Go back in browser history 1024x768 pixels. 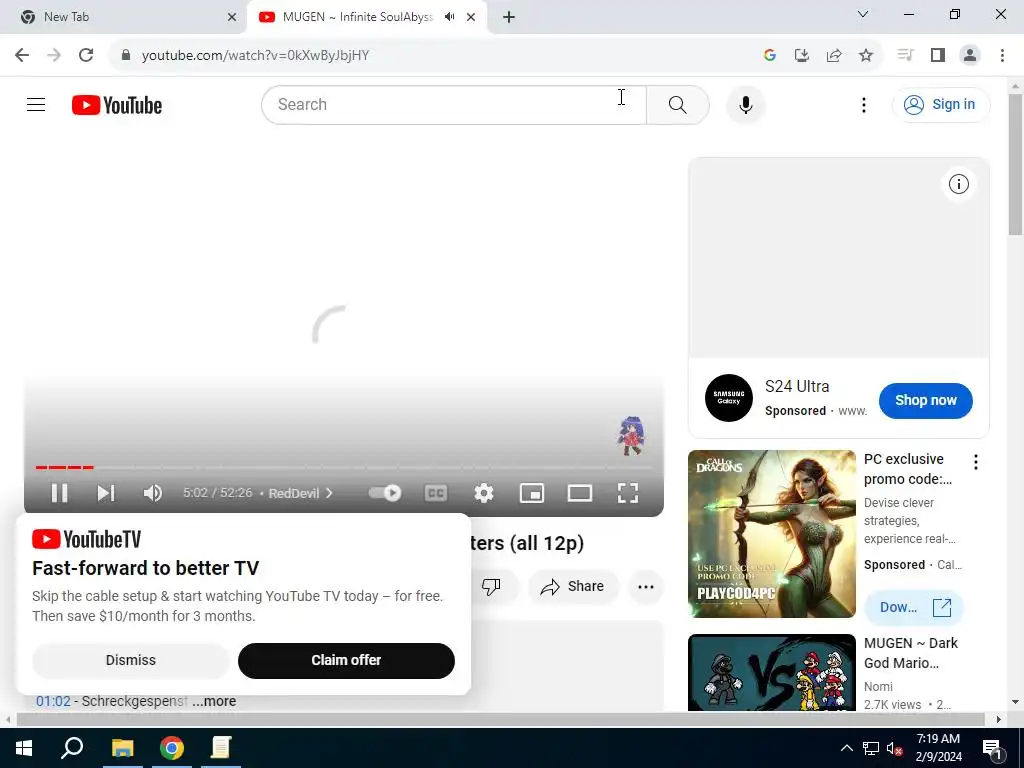click(x=22, y=55)
